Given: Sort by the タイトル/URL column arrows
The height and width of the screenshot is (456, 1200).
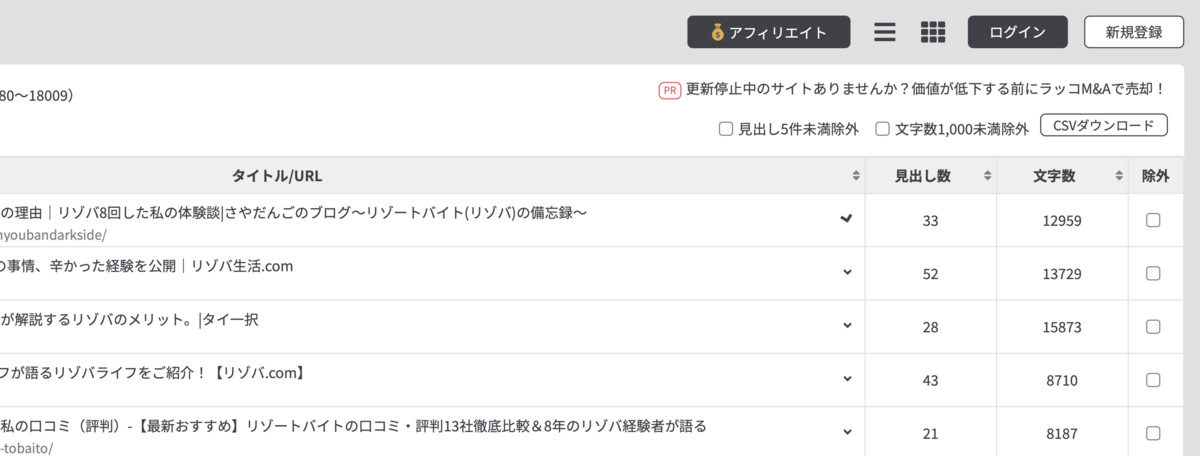Looking at the screenshot, I should (x=856, y=176).
